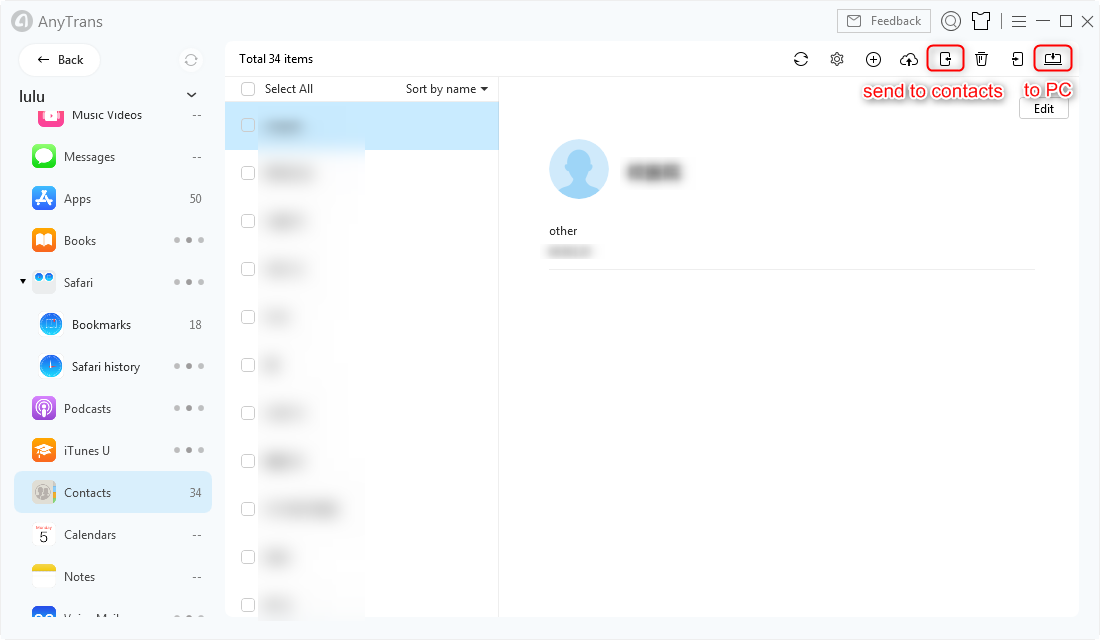Screen dimensions: 1100x640
Task: Check the checkbox beside the last listed contact
Action: (247, 604)
